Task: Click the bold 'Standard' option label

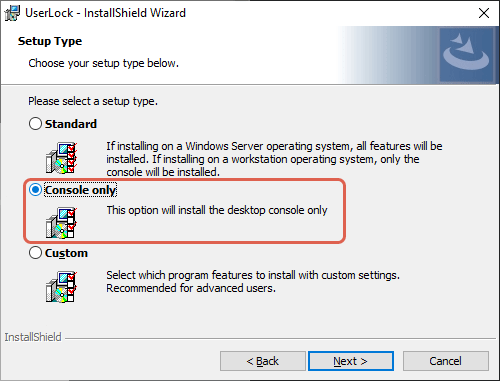Action: 71,124
